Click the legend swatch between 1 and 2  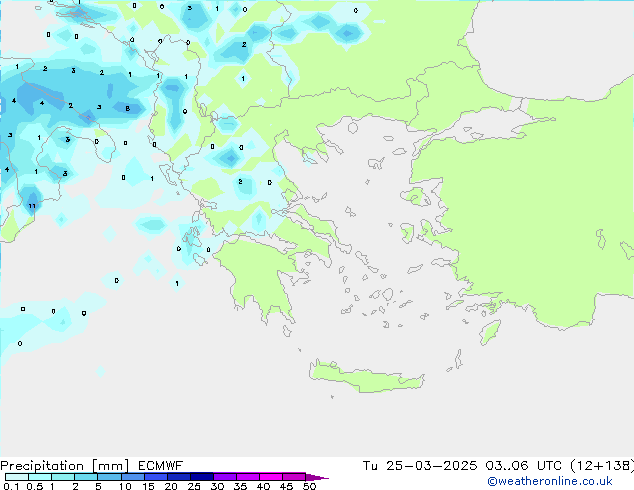pyautogui.click(x=63, y=477)
